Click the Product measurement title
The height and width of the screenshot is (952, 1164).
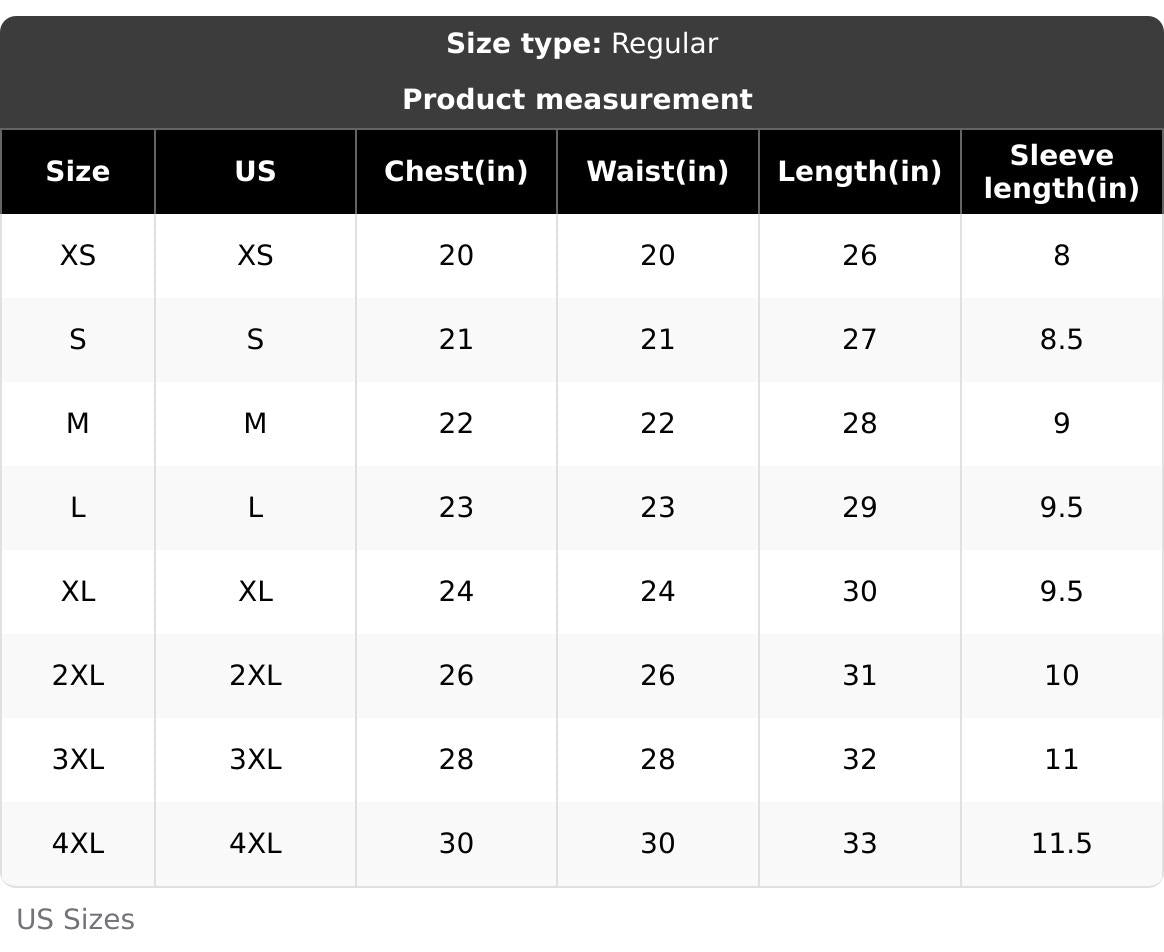tap(578, 100)
